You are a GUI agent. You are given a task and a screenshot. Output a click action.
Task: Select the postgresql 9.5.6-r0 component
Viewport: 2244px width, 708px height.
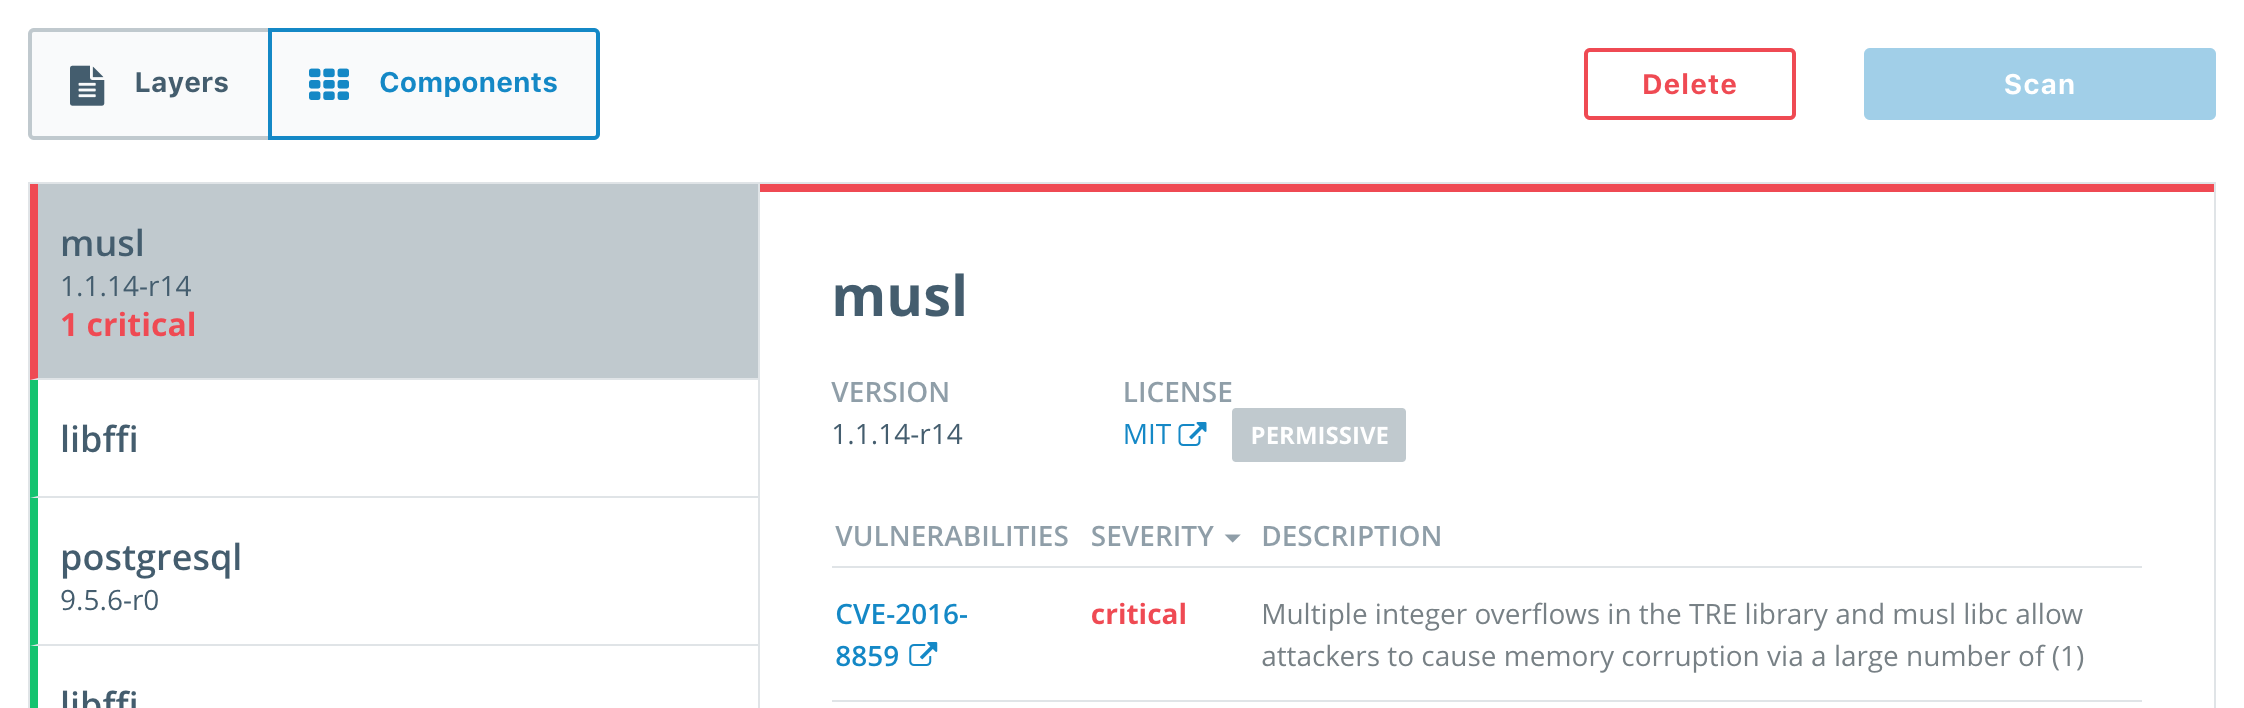coord(396,571)
